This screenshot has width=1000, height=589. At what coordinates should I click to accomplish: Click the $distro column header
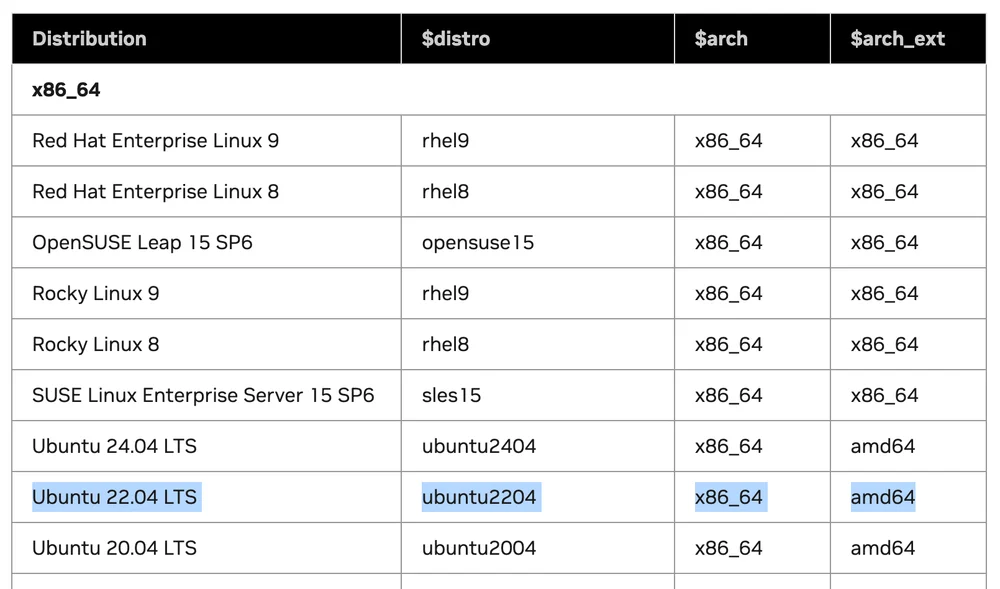456,39
